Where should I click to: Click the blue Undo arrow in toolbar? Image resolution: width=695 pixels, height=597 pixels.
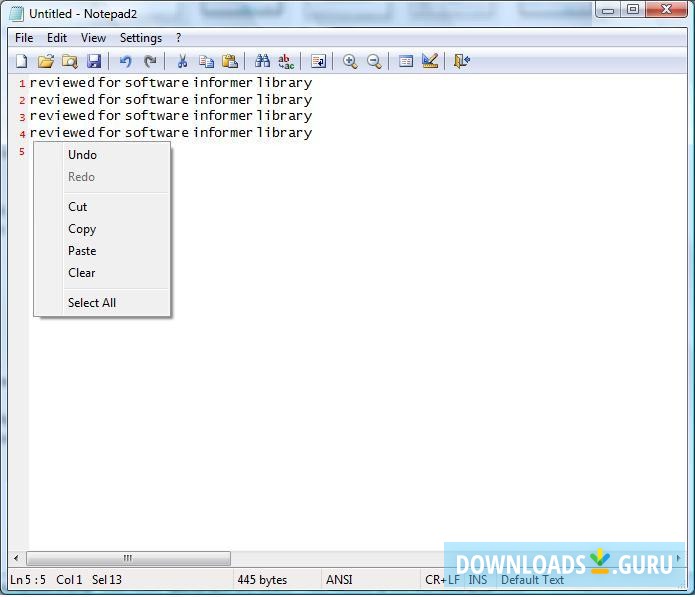126,61
